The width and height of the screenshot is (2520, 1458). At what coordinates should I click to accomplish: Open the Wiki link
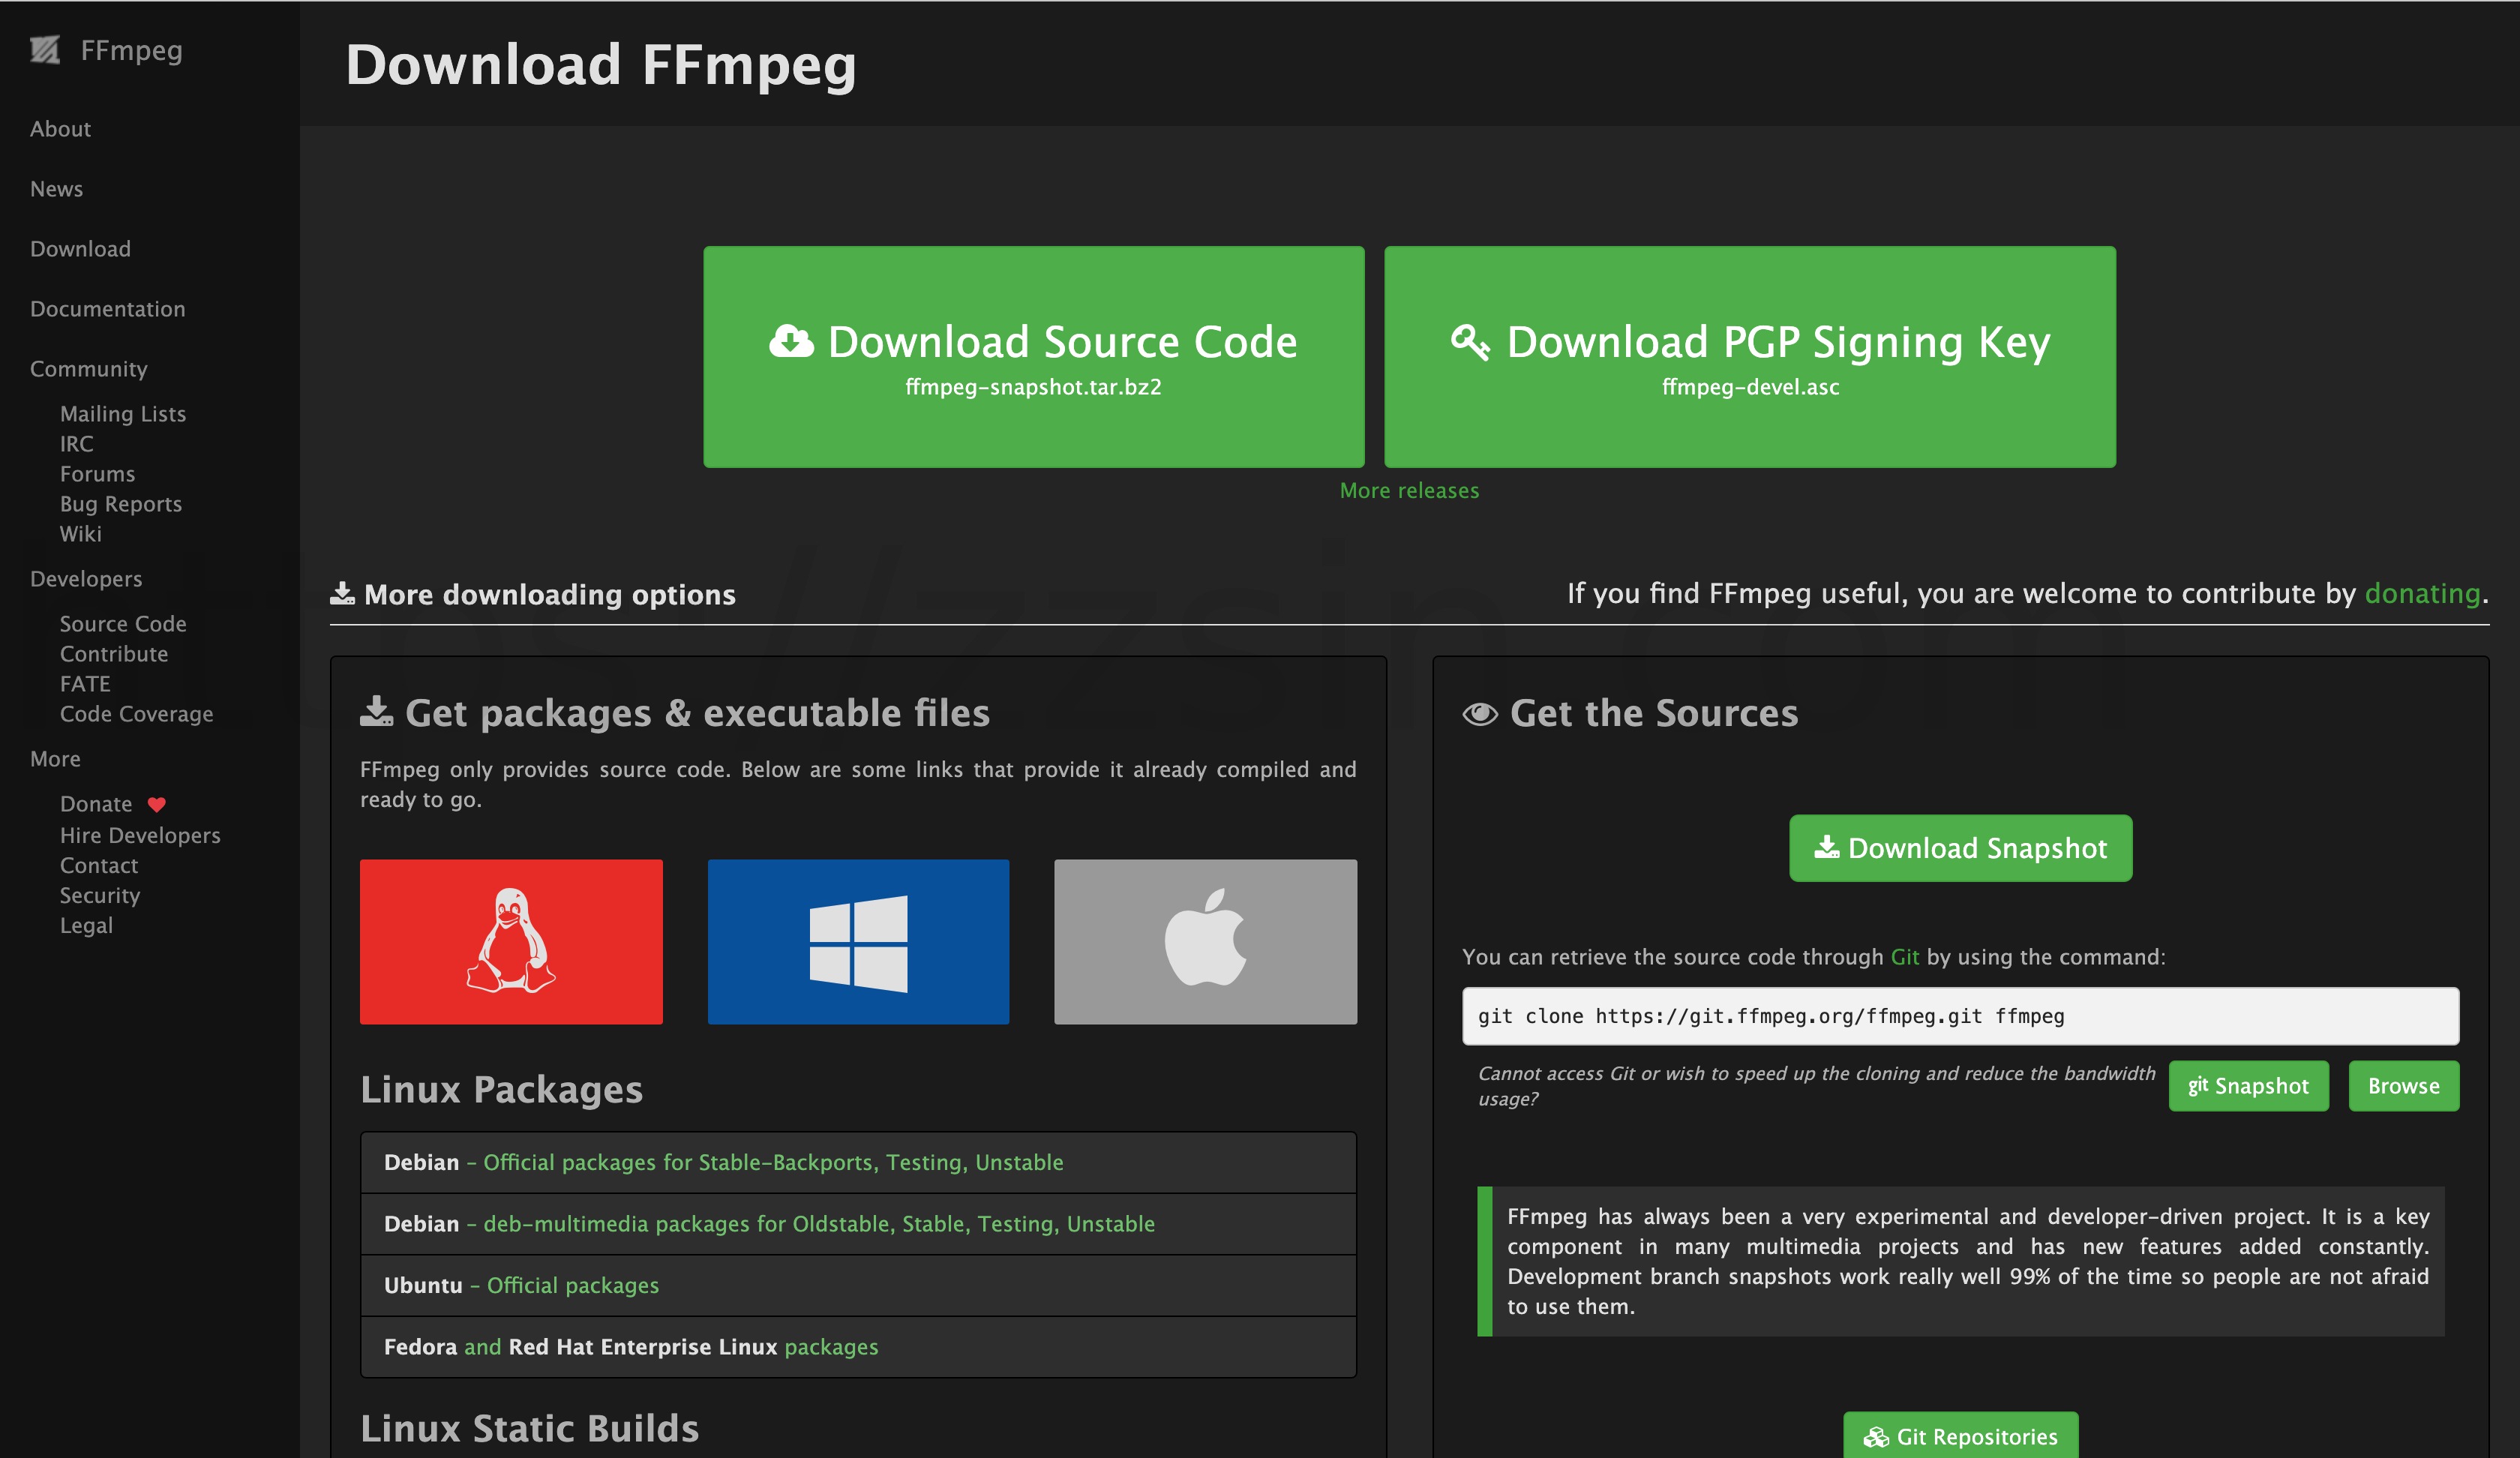click(x=81, y=534)
